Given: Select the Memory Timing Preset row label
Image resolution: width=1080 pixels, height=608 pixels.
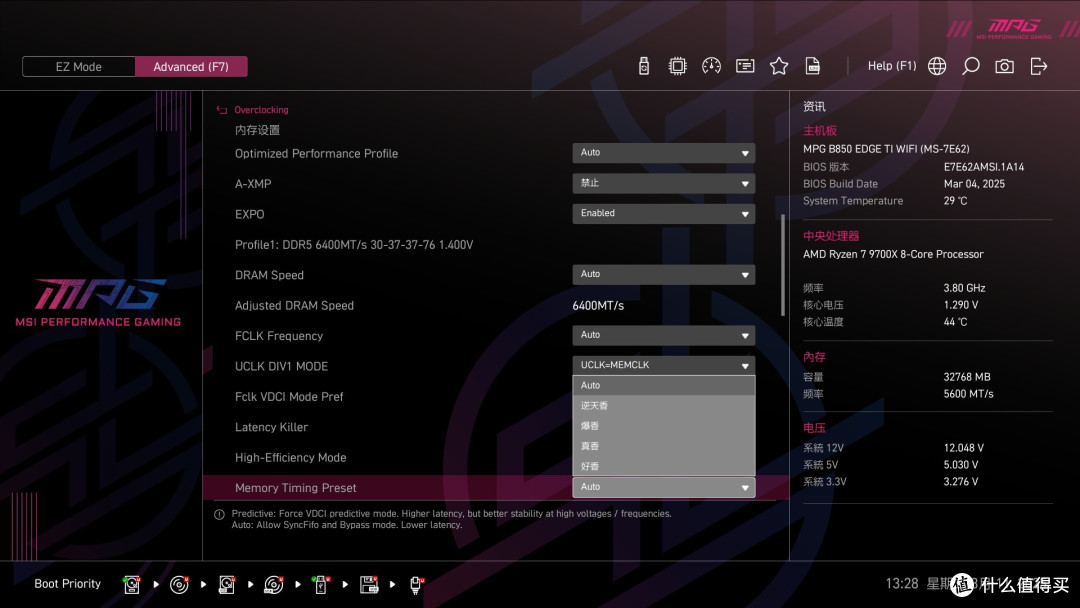Looking at the screenshot, I should point(295,488).
